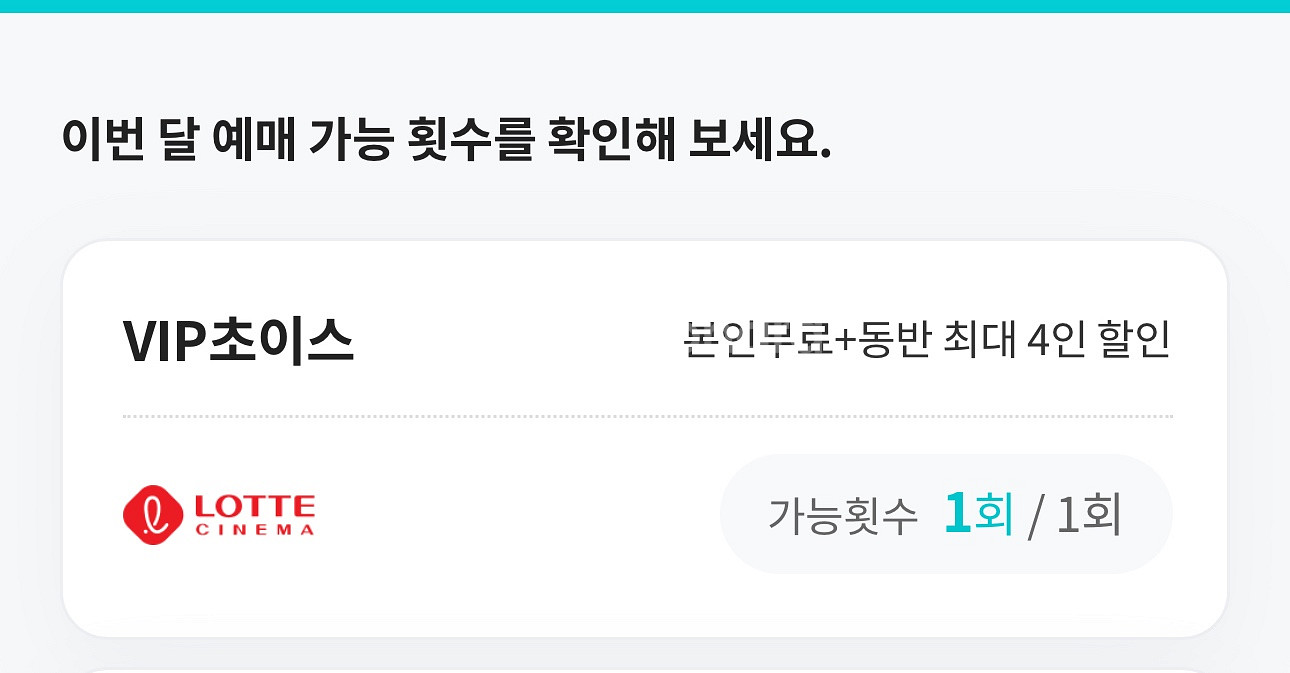
Task: Toggle the Lotte Cinema partner selection
Action: pos(220,513)
